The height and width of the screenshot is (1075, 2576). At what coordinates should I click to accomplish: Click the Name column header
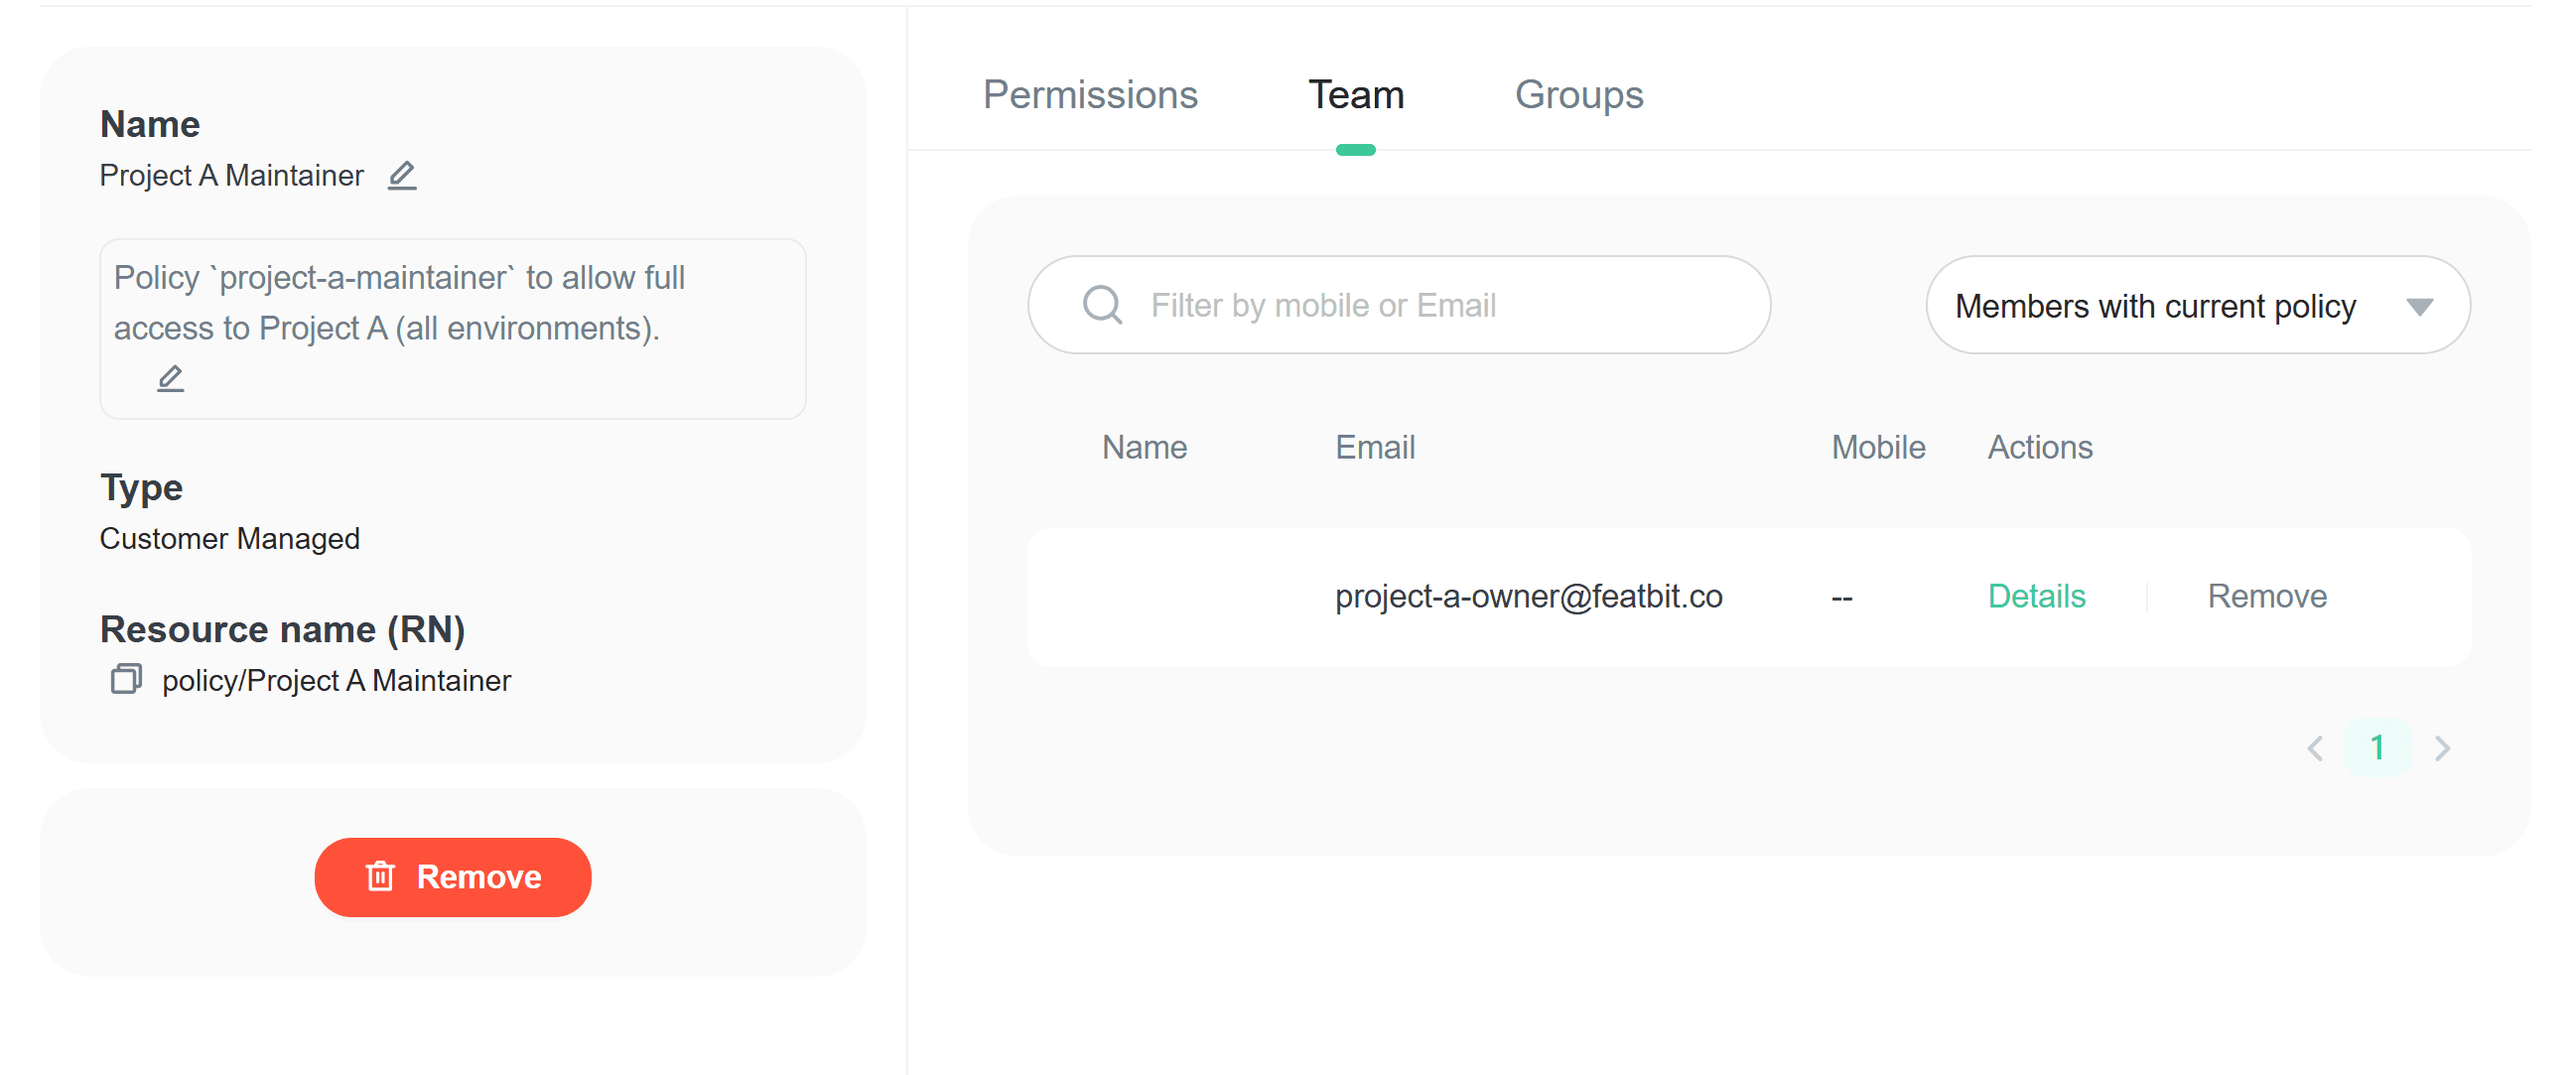1144,447
